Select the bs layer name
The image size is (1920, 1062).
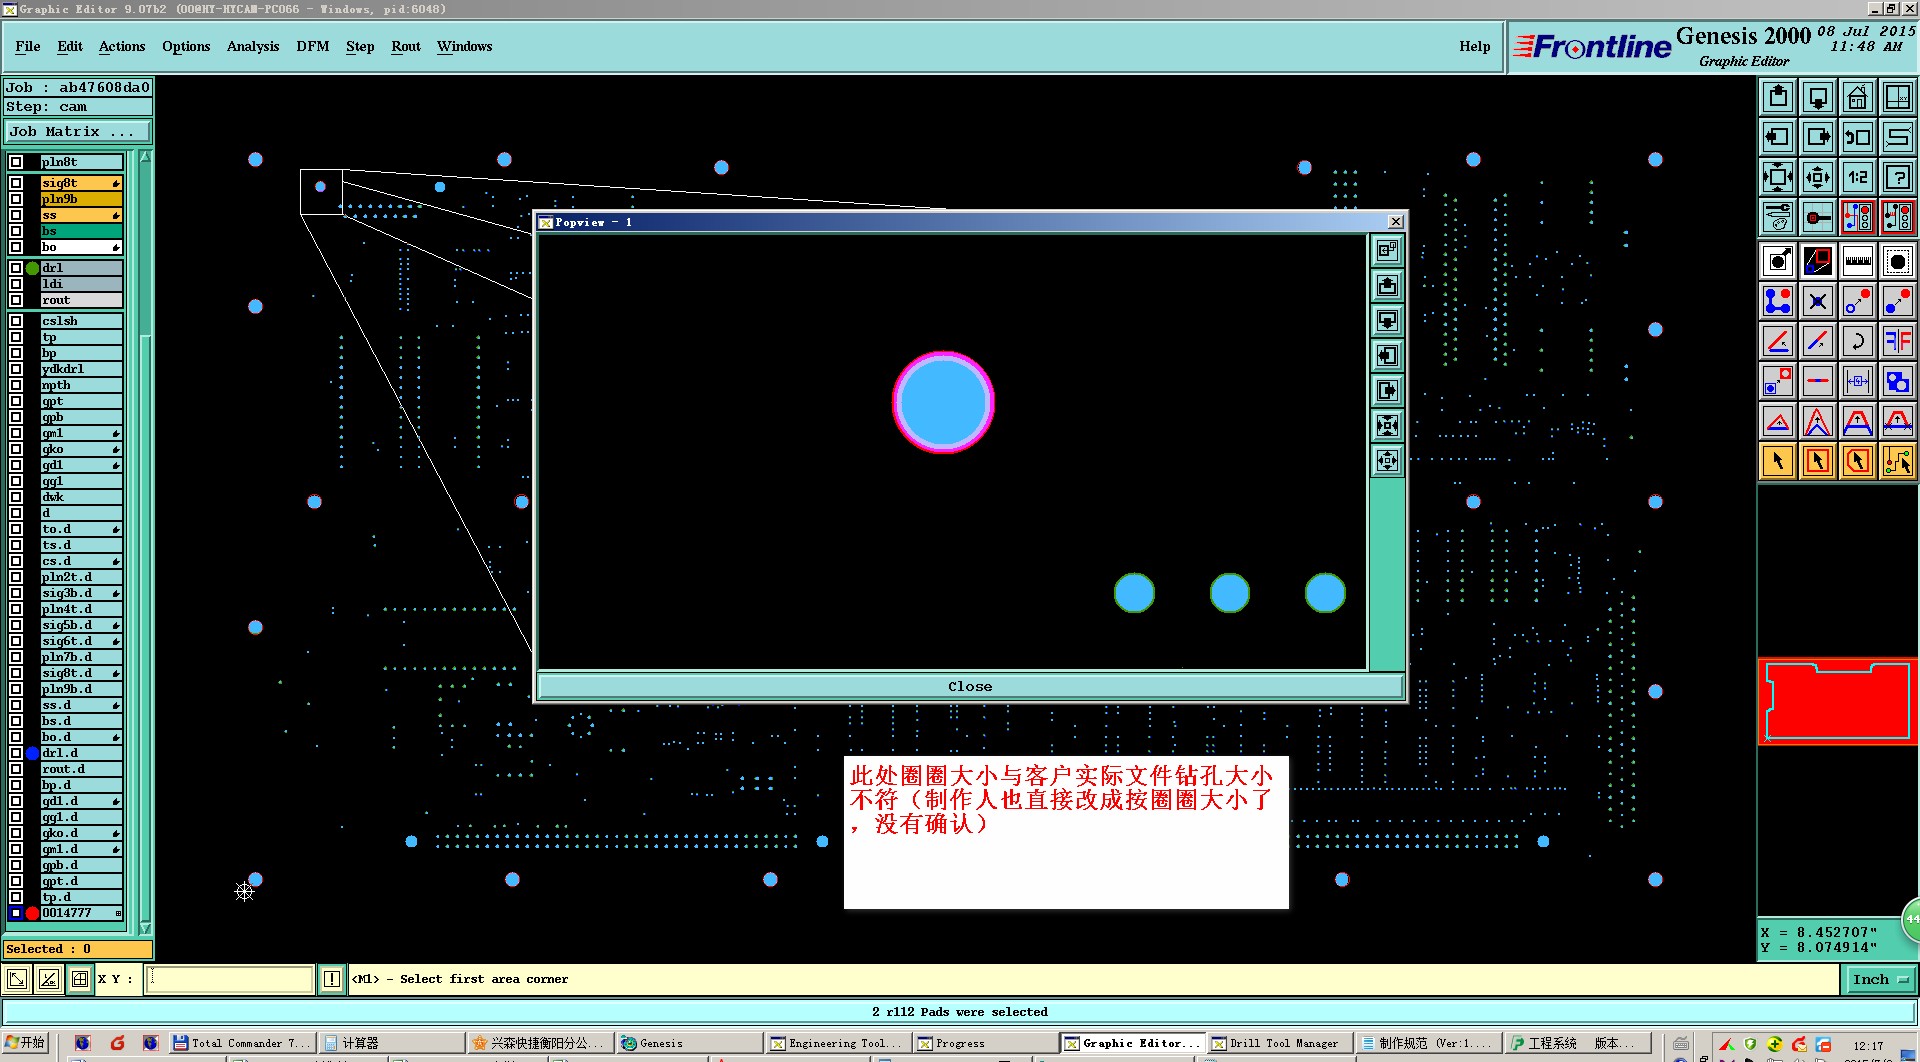(x=81, y=231)
